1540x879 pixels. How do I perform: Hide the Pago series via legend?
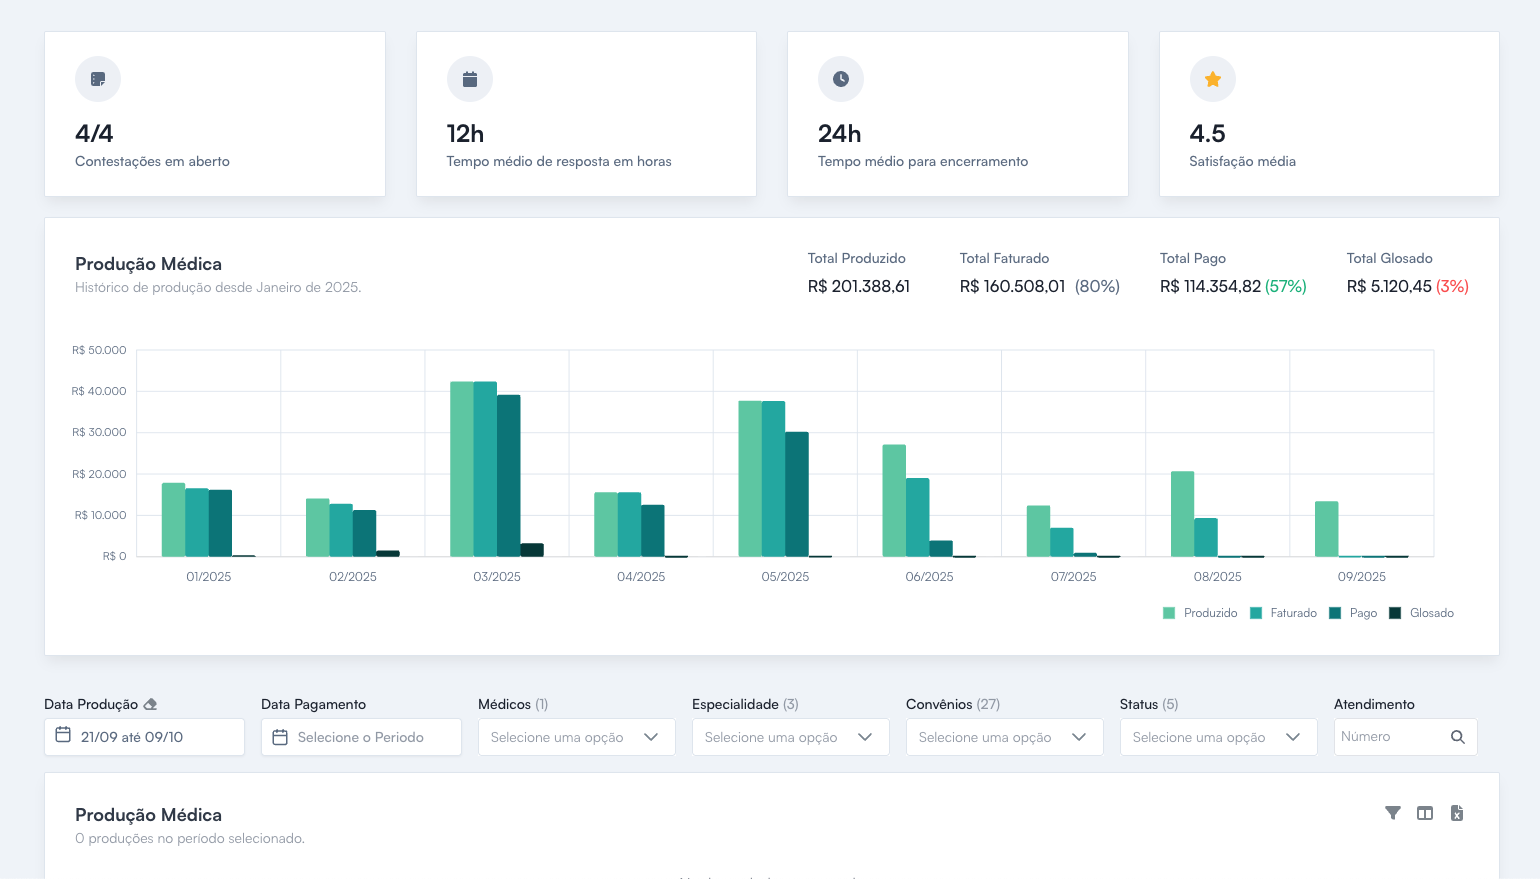point(1353,613)
